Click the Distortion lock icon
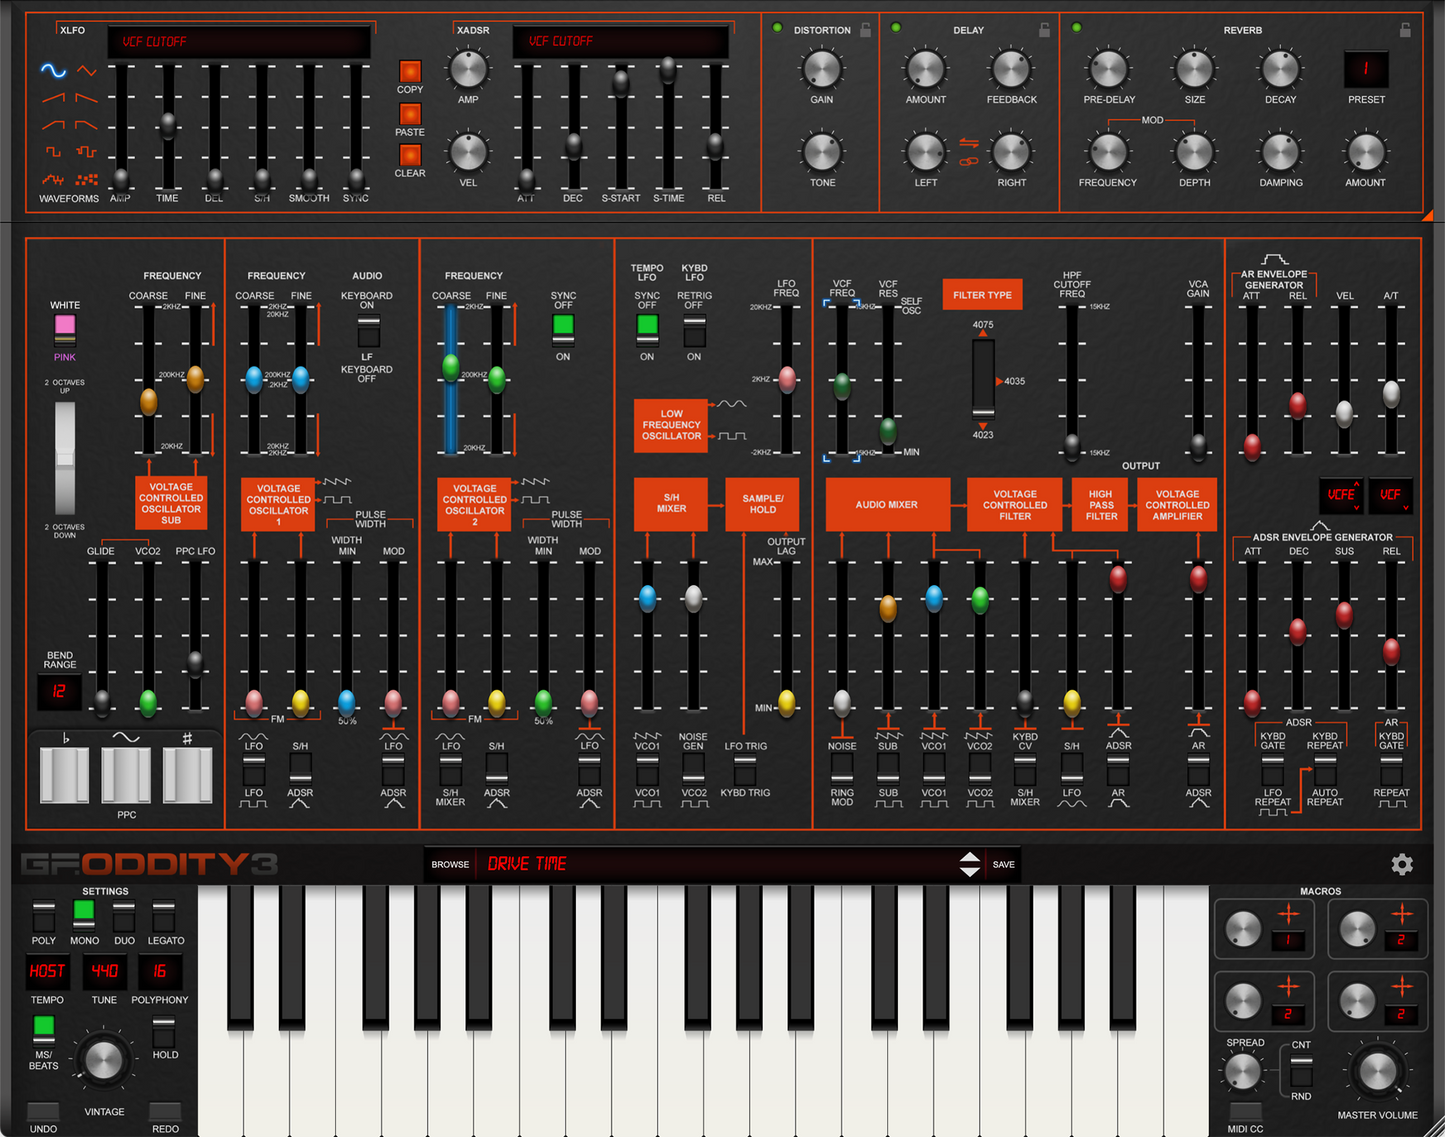The height and width of the screenshot is (1137, 1445). tap(865, 30)
